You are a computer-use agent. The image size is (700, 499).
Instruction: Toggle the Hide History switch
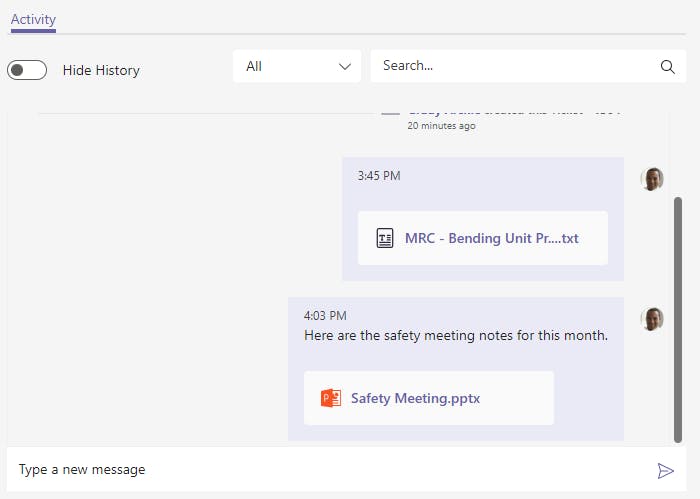click(x=27, y=70)
